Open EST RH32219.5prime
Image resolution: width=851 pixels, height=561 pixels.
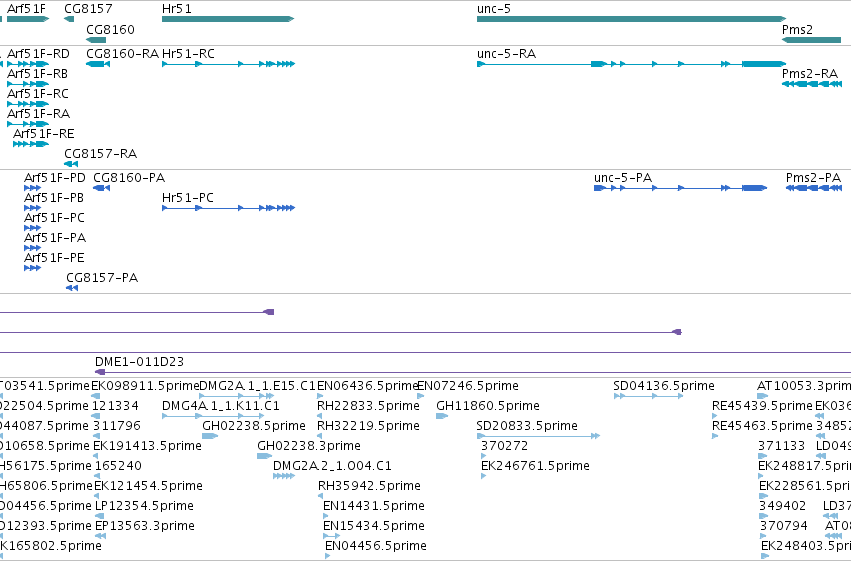(x=368, y=426)
